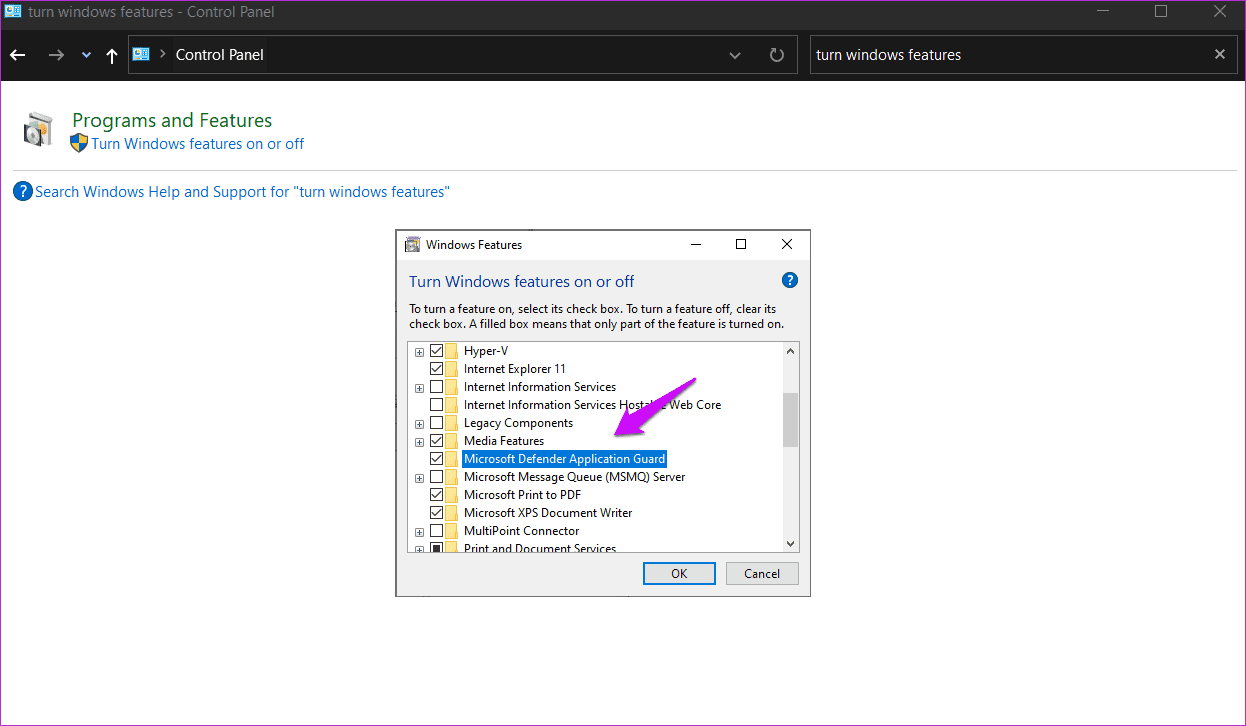The height and width of the screenshot is (726, 1246).
Task: Click Cancel in Windows Features dialog
Action: pos(762,573)
